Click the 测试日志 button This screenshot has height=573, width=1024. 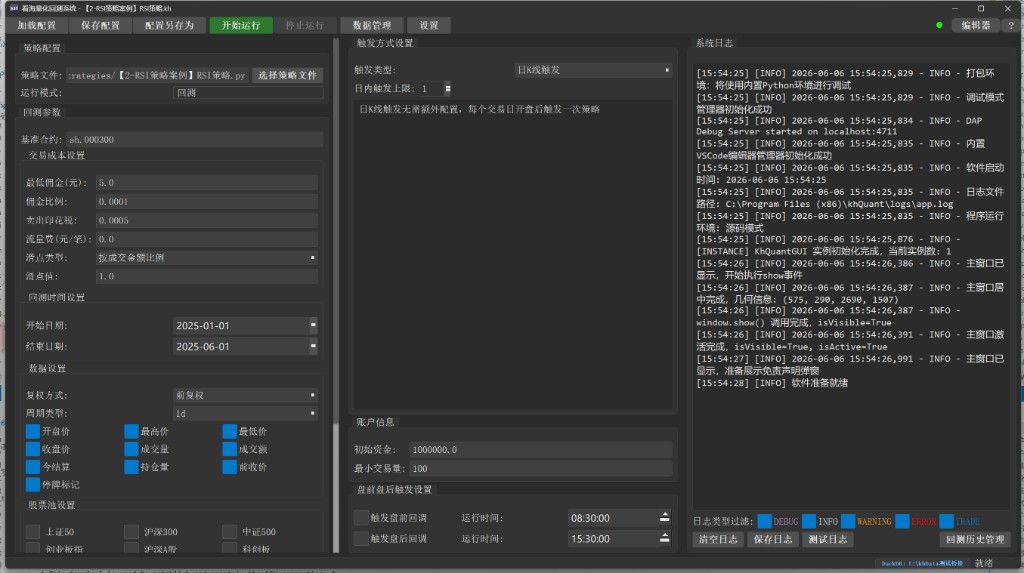pos(827,540)
